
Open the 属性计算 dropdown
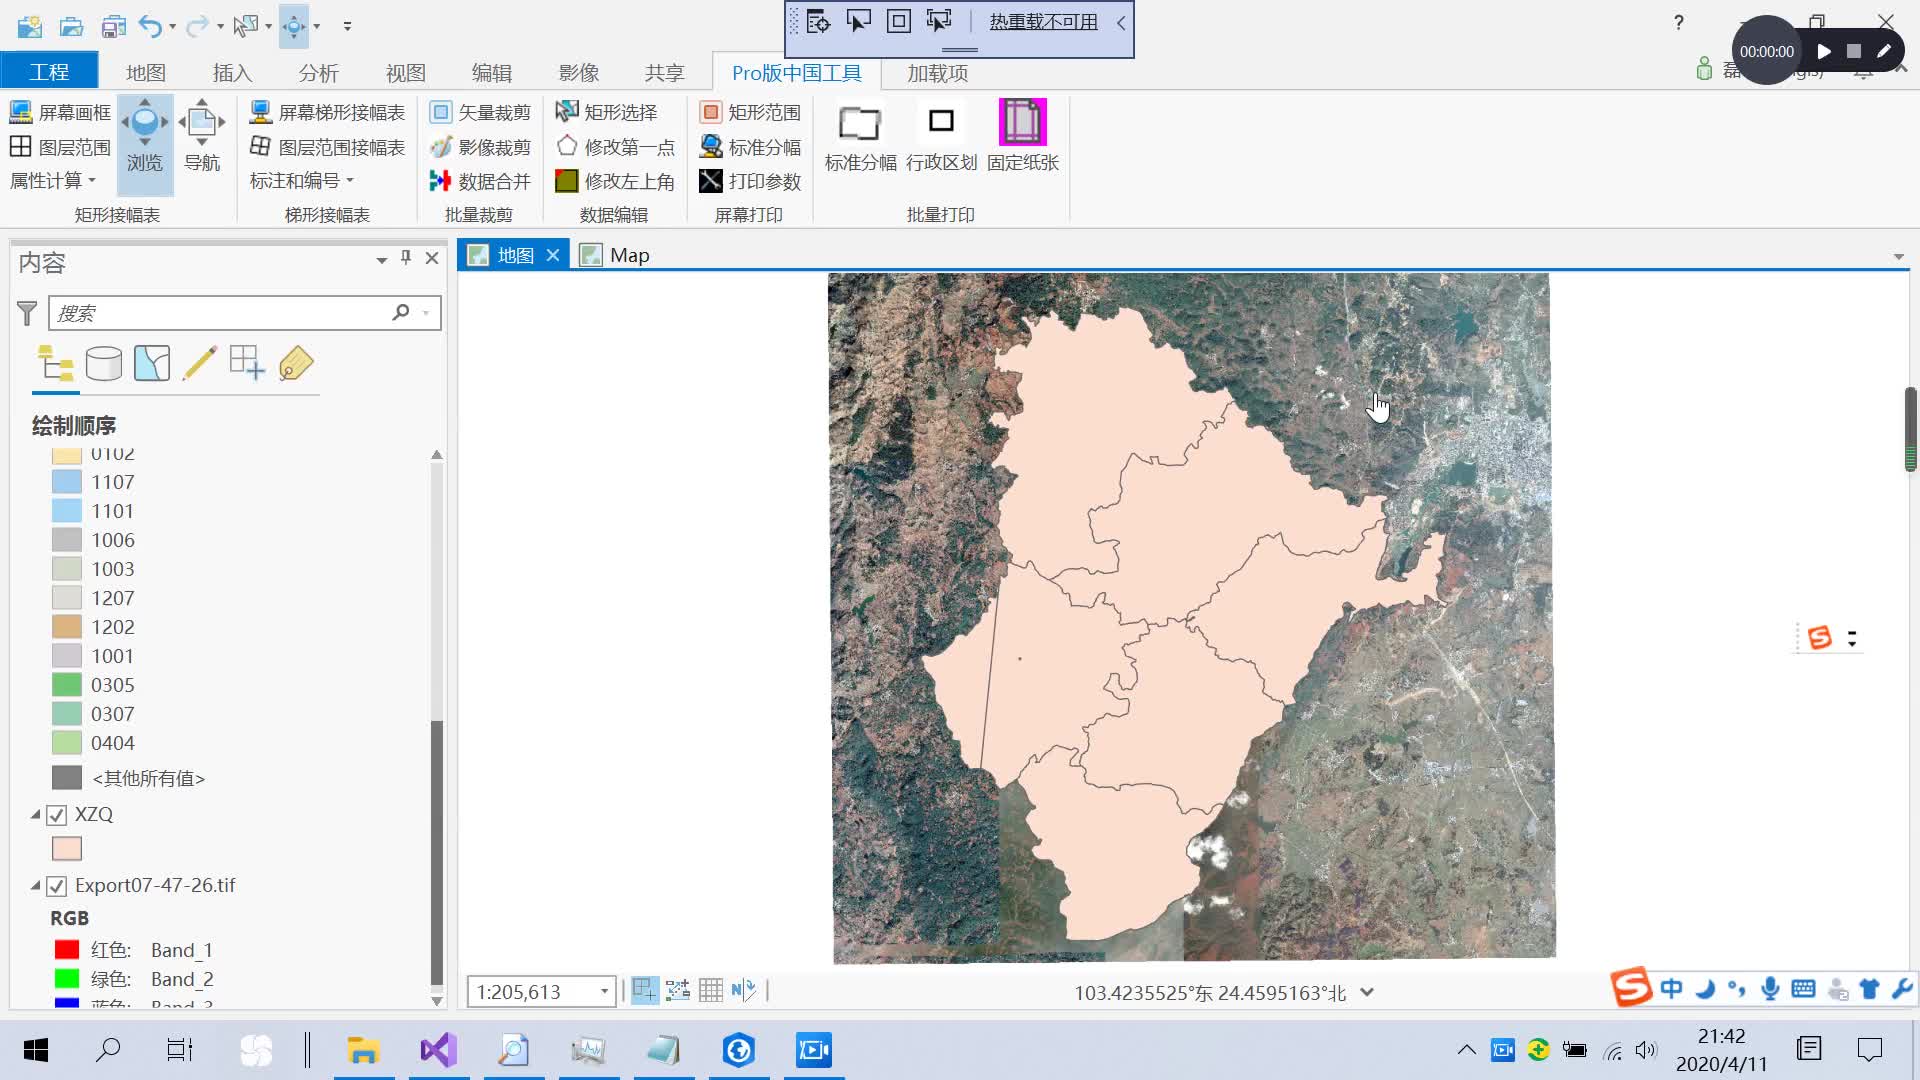[x=53, y=181]
